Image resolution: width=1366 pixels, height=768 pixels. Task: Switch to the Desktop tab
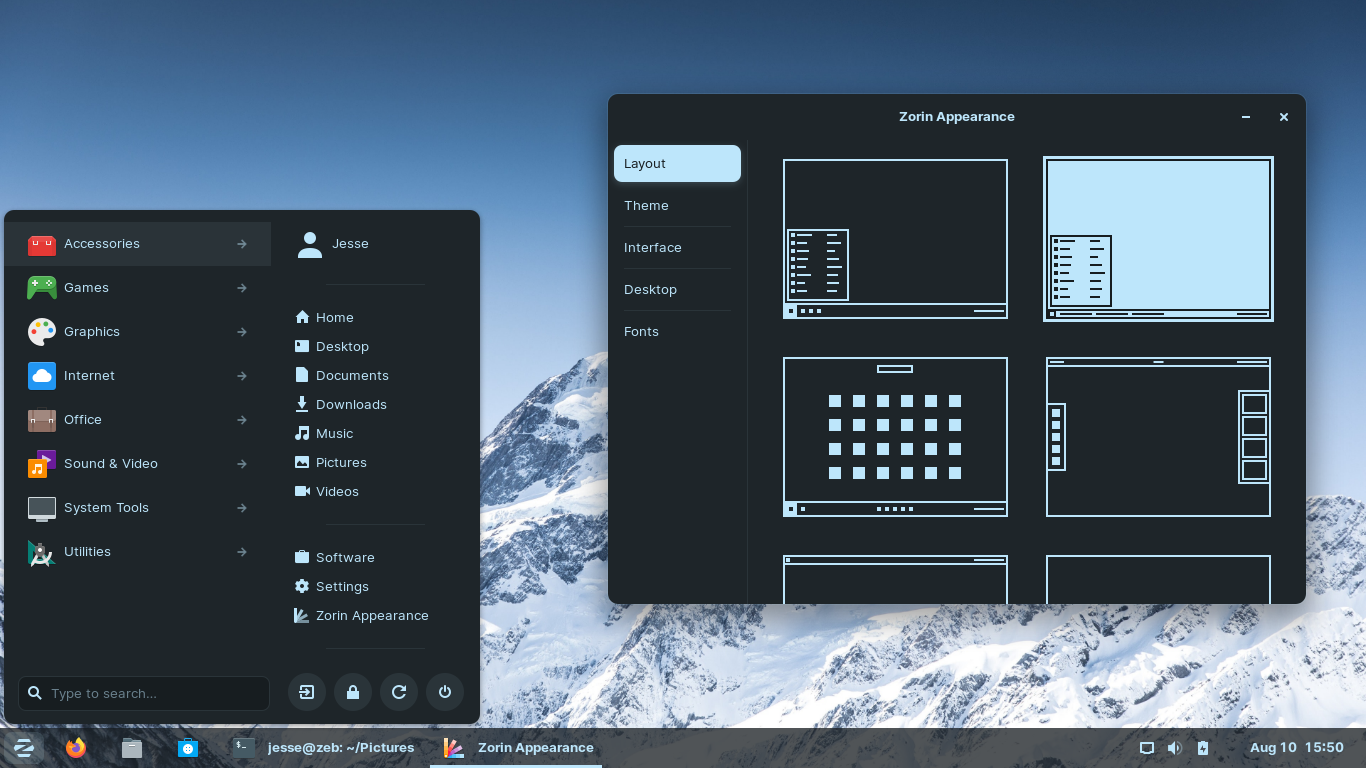click(677, 289)
